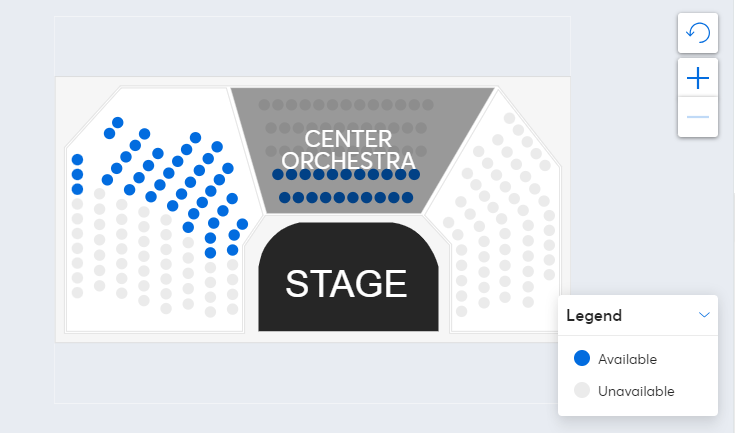Pick rightmost seat in front Center Orchestra row
Image resolution: width=735 pixels, height=433 pixels.
(407, 198)
